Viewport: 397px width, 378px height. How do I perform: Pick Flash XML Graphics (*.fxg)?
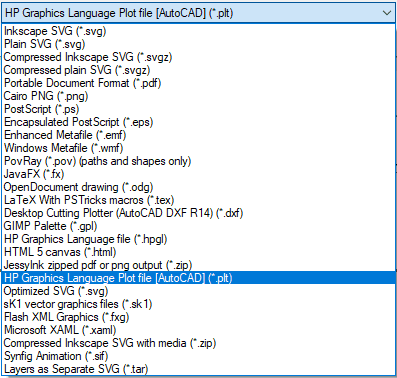click(x=198, y=317)
